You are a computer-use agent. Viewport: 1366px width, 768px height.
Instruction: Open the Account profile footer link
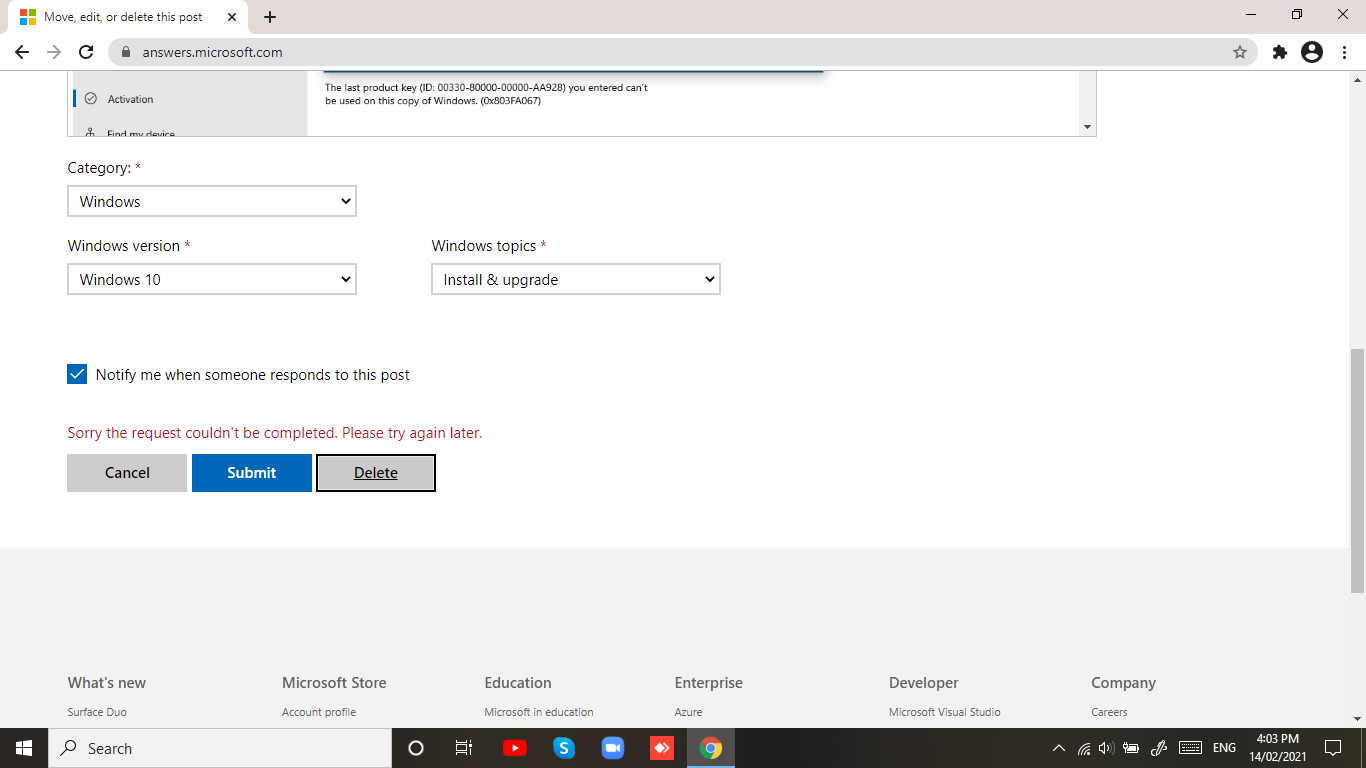tap(319, 712)
